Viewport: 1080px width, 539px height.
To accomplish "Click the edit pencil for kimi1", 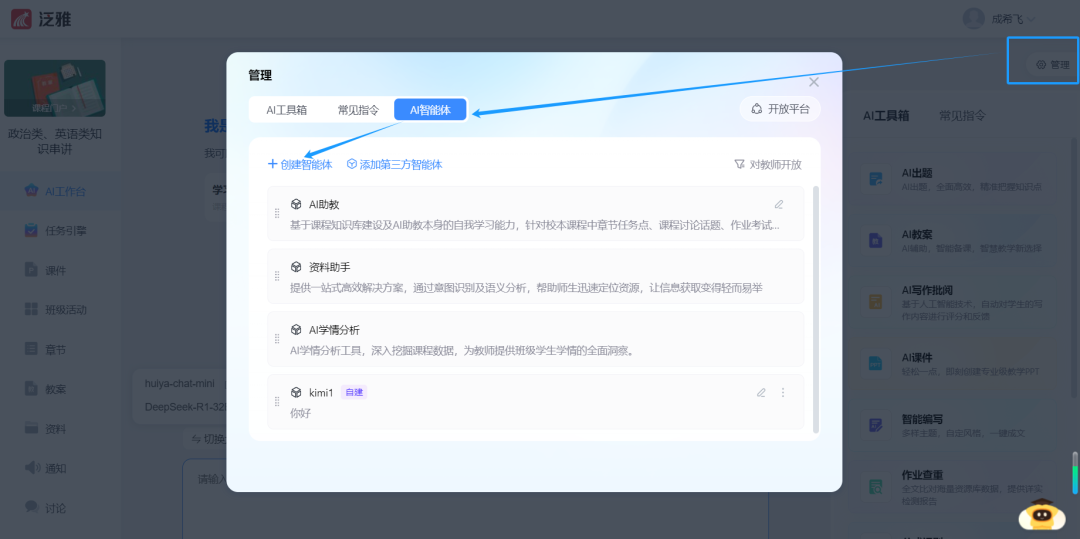I will click(761, 392).
